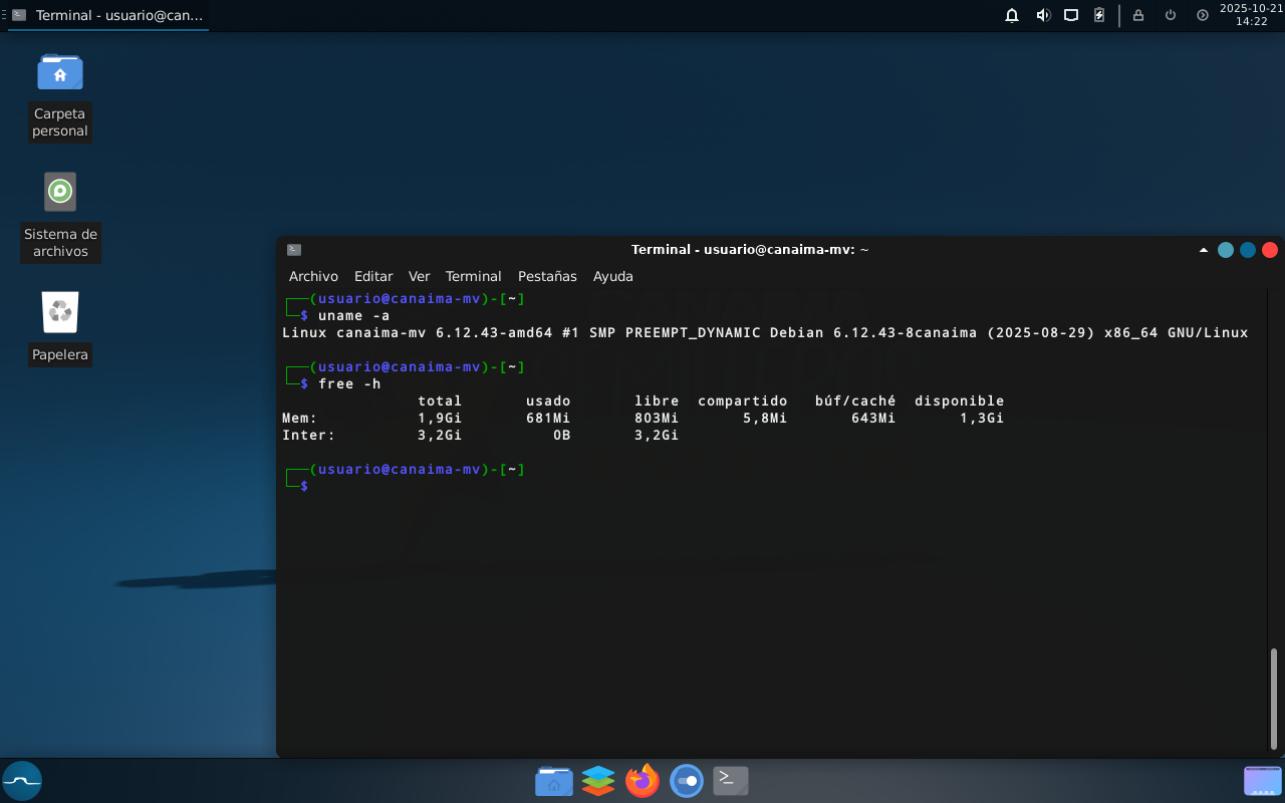This screenshot has width=1285, height=803.
Task: Open the file manager folder in dock
Action: click(x=554, y=780)
